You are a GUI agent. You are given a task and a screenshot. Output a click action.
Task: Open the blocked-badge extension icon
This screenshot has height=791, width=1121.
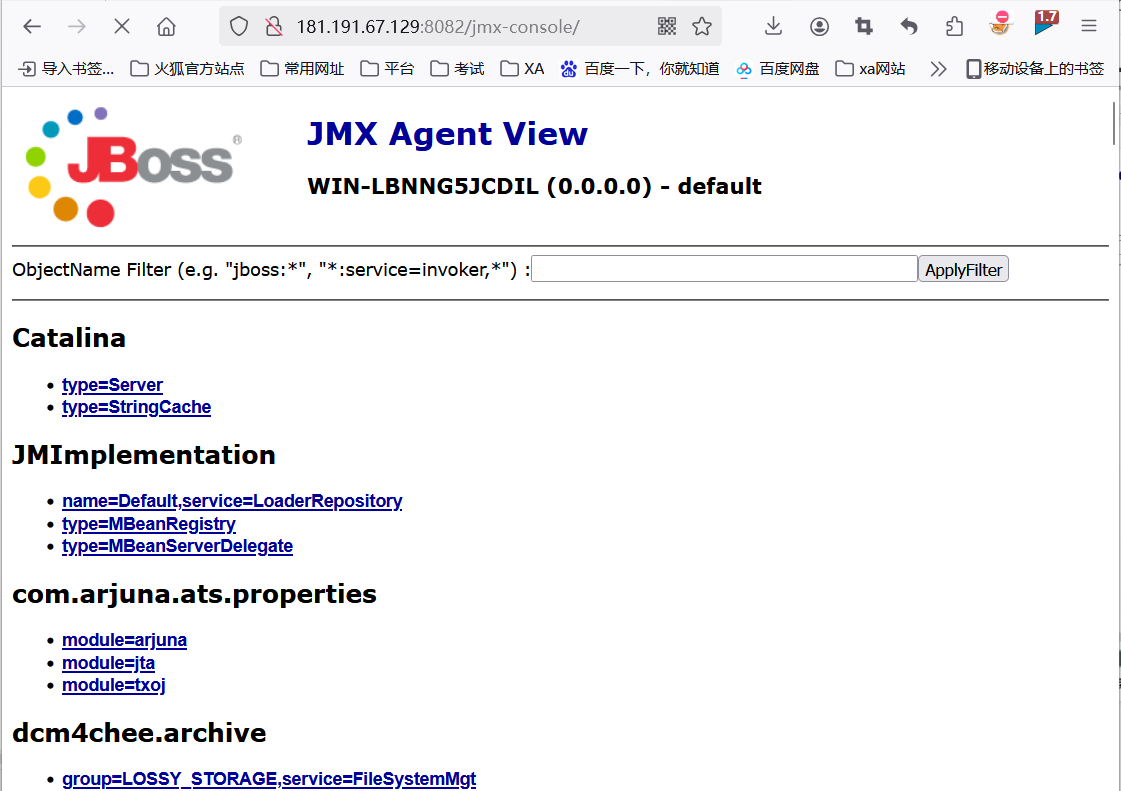(1000, 24)
